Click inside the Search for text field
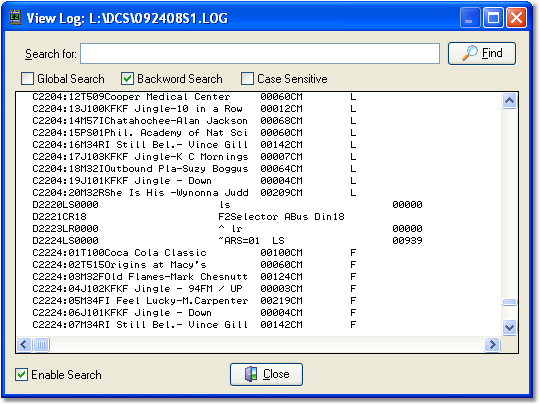Screen dimensions: 540x405 point(260,53)
